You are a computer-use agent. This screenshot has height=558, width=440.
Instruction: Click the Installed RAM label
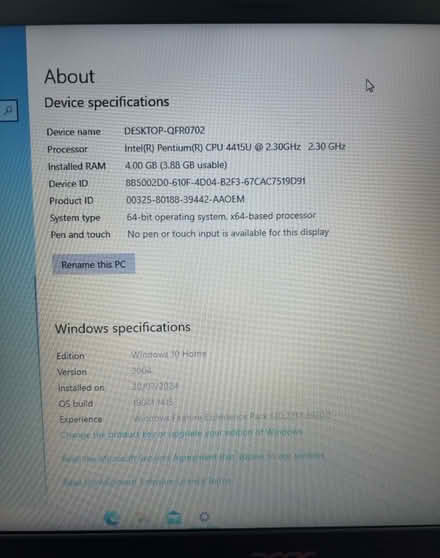point(77,166)
